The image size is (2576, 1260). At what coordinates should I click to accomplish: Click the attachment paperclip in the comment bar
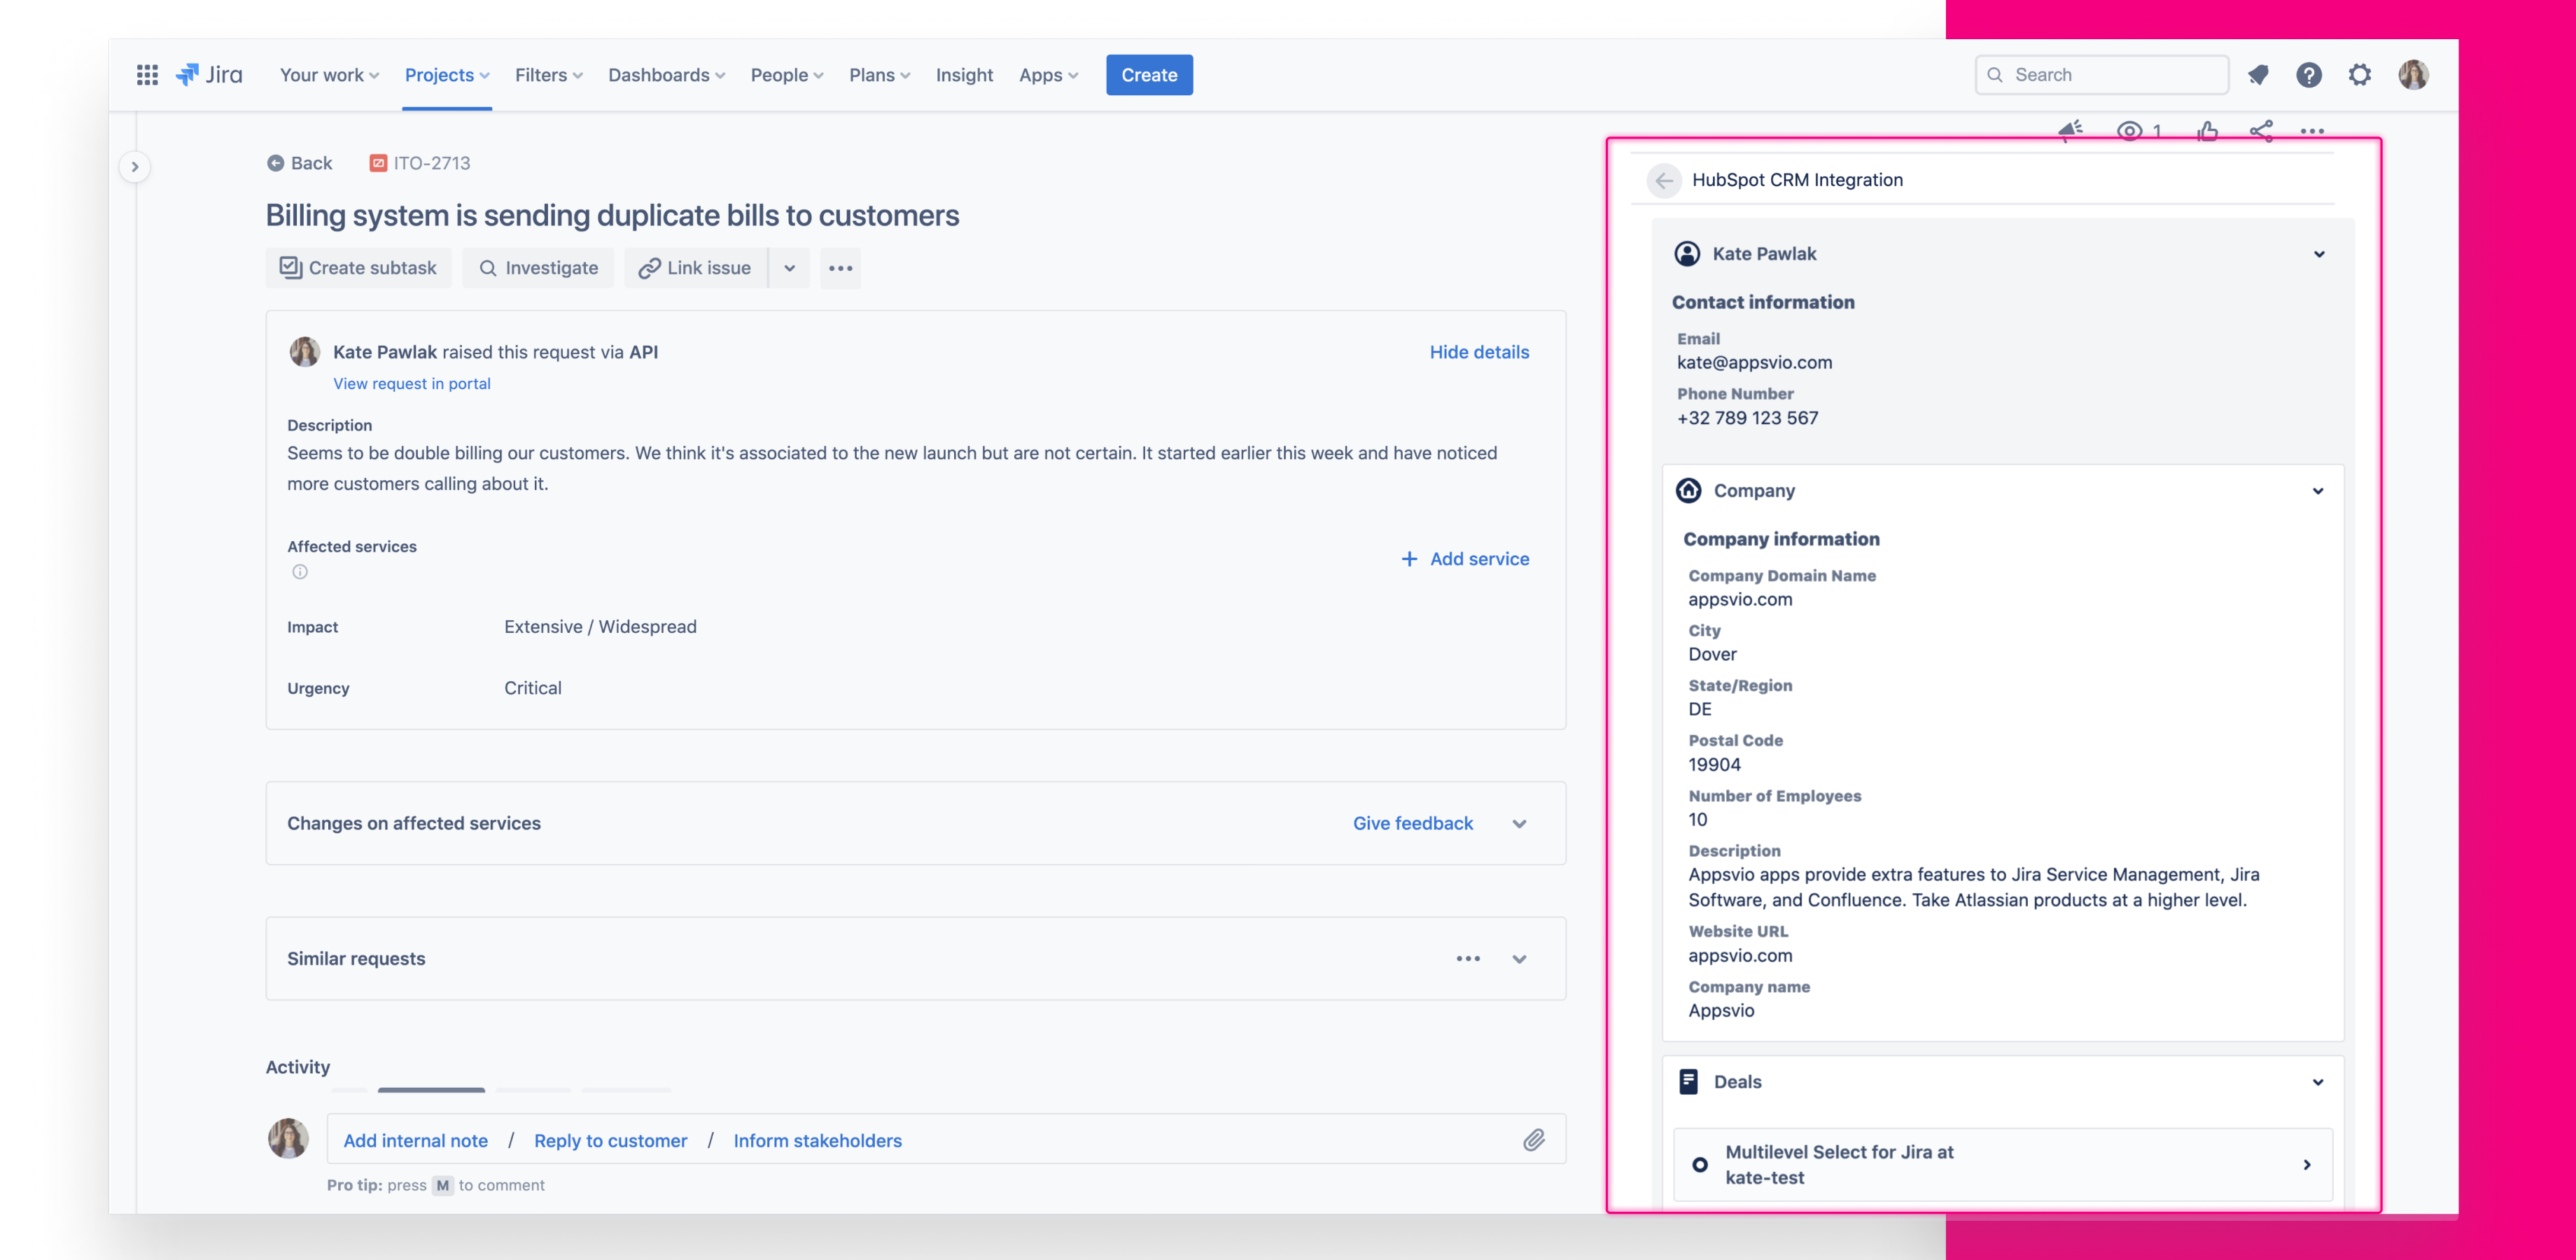pyautogui.click(x=1533, y=1139)
